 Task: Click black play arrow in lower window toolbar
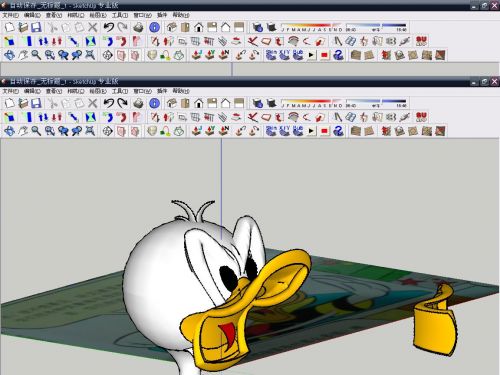[x=311, y=131]
